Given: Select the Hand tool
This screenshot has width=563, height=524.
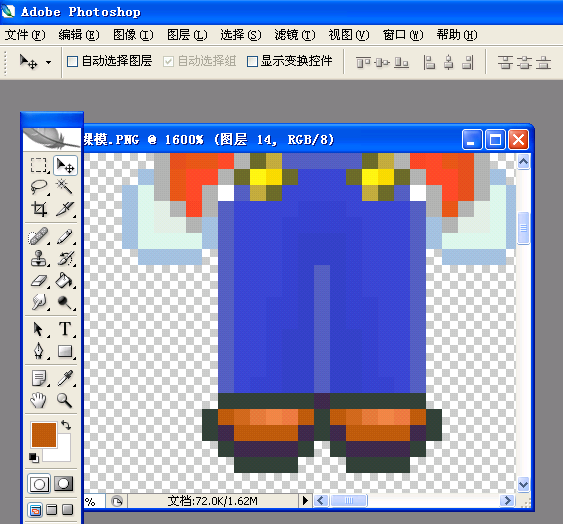Looking at the screenshot, I should coord(38,400).
